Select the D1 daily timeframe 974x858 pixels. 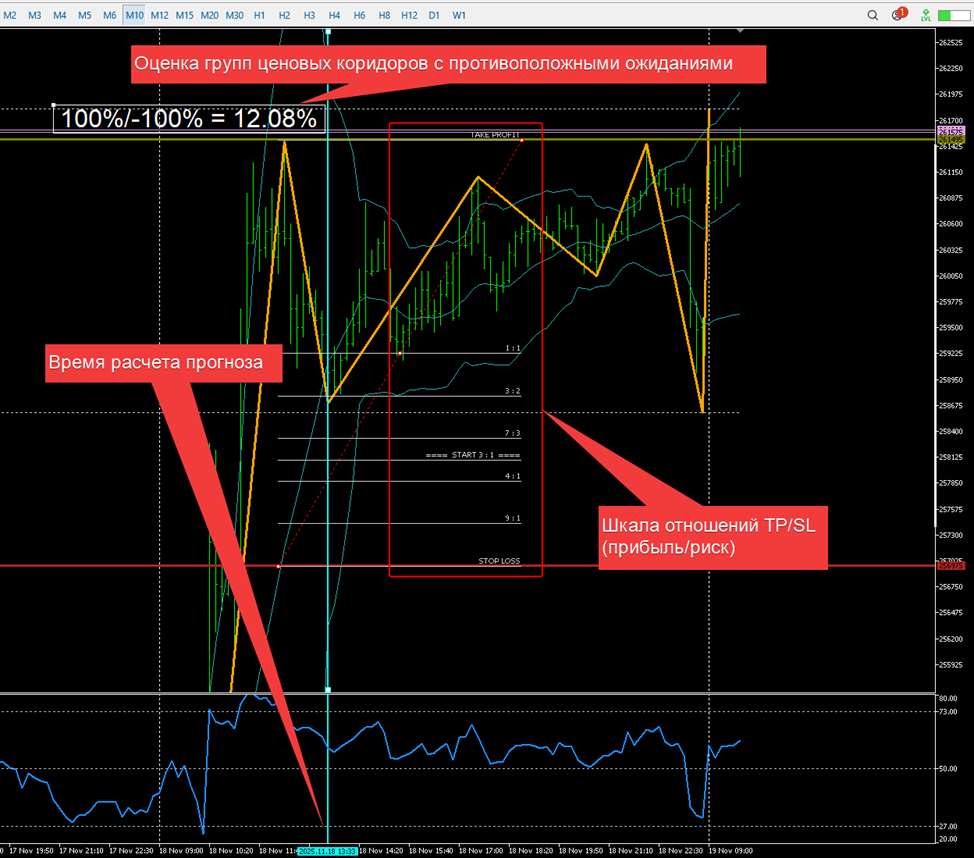click(x=434, y=15)
